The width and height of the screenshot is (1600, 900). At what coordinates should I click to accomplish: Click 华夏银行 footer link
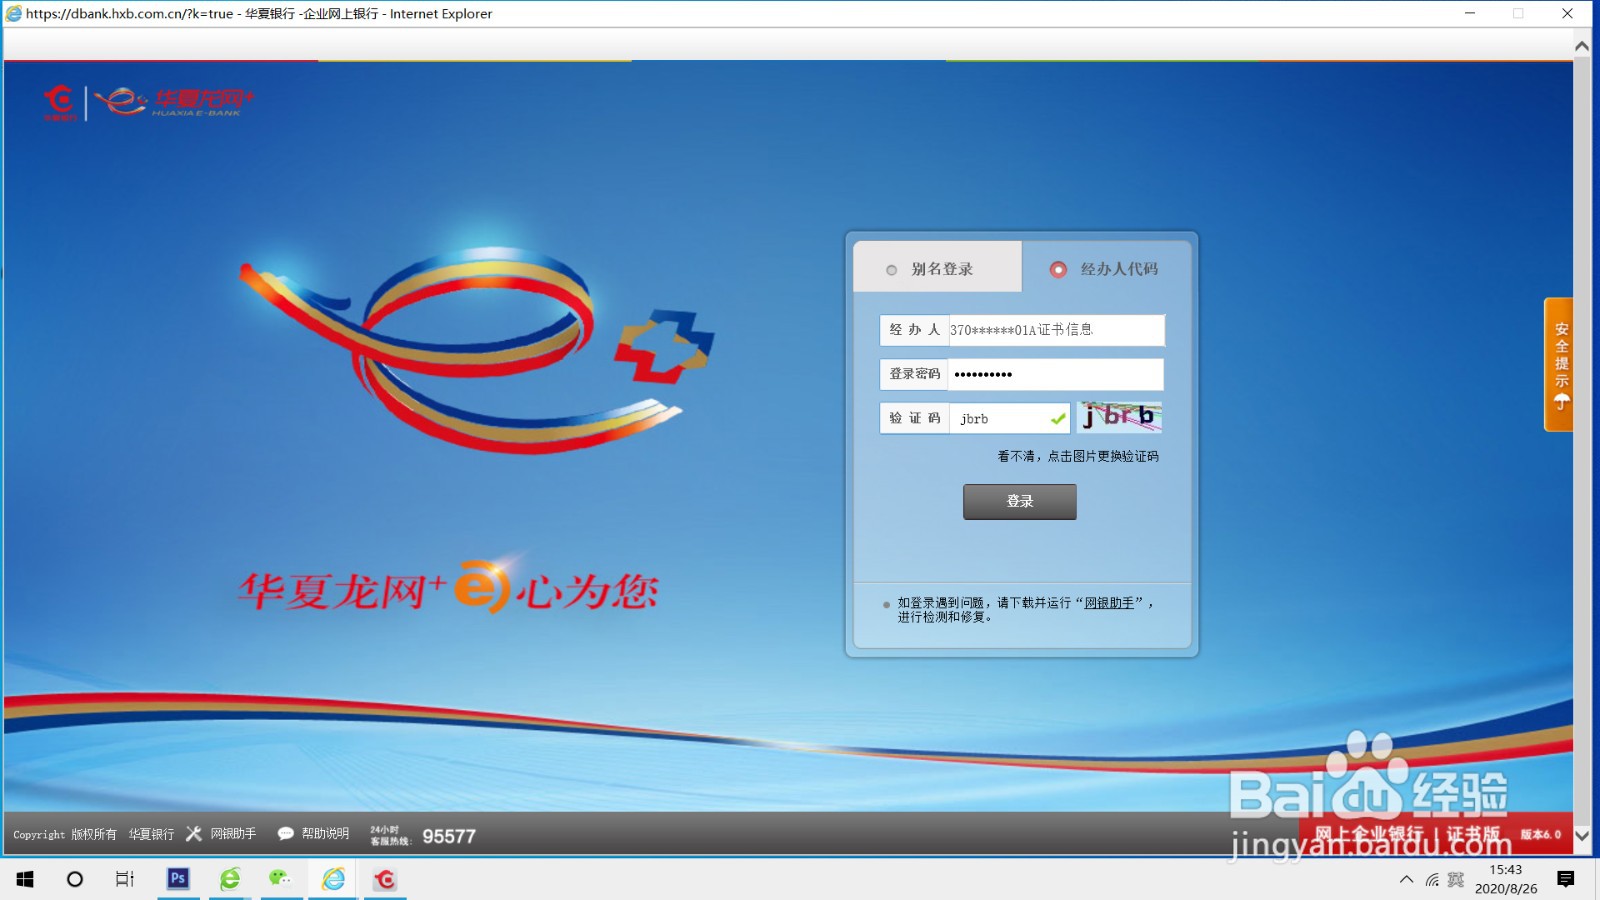pos(151,834)
